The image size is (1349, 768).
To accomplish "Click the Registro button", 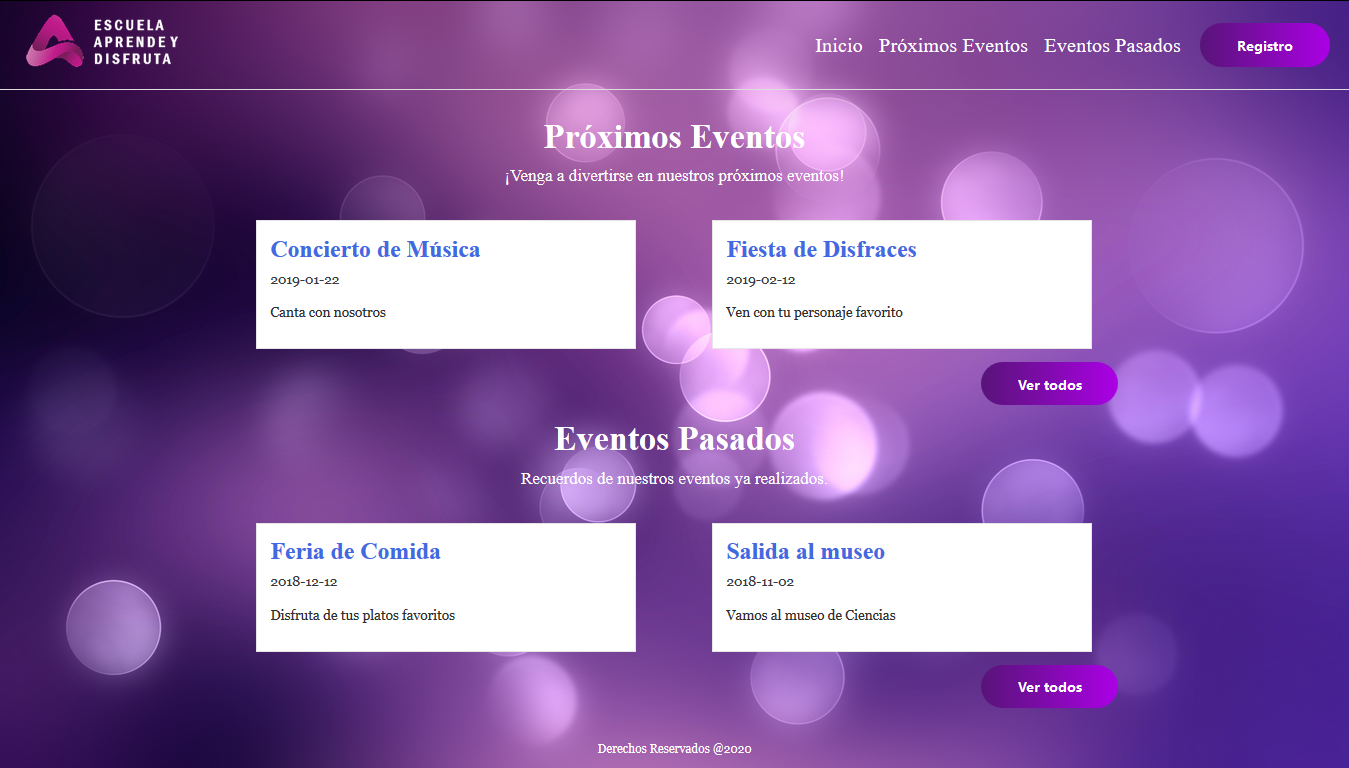I will pyautogui.click(x=1264, y=44).
